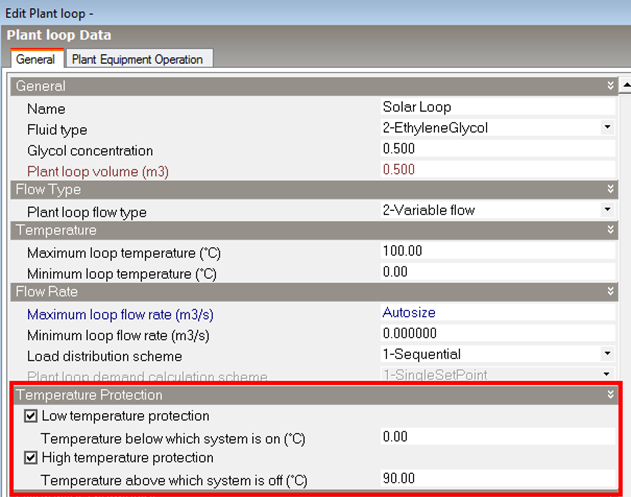Click the Name field Solar Loop
The image size is (631, 497).
(x=497, y=108)
